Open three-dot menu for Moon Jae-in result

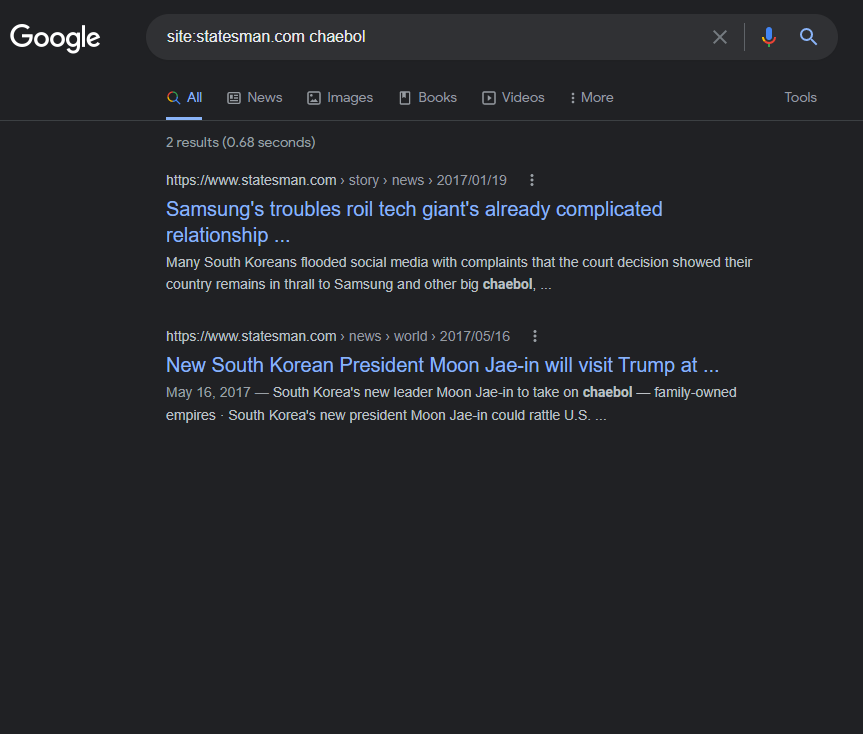pyautogui.click(x=535, y=336)
